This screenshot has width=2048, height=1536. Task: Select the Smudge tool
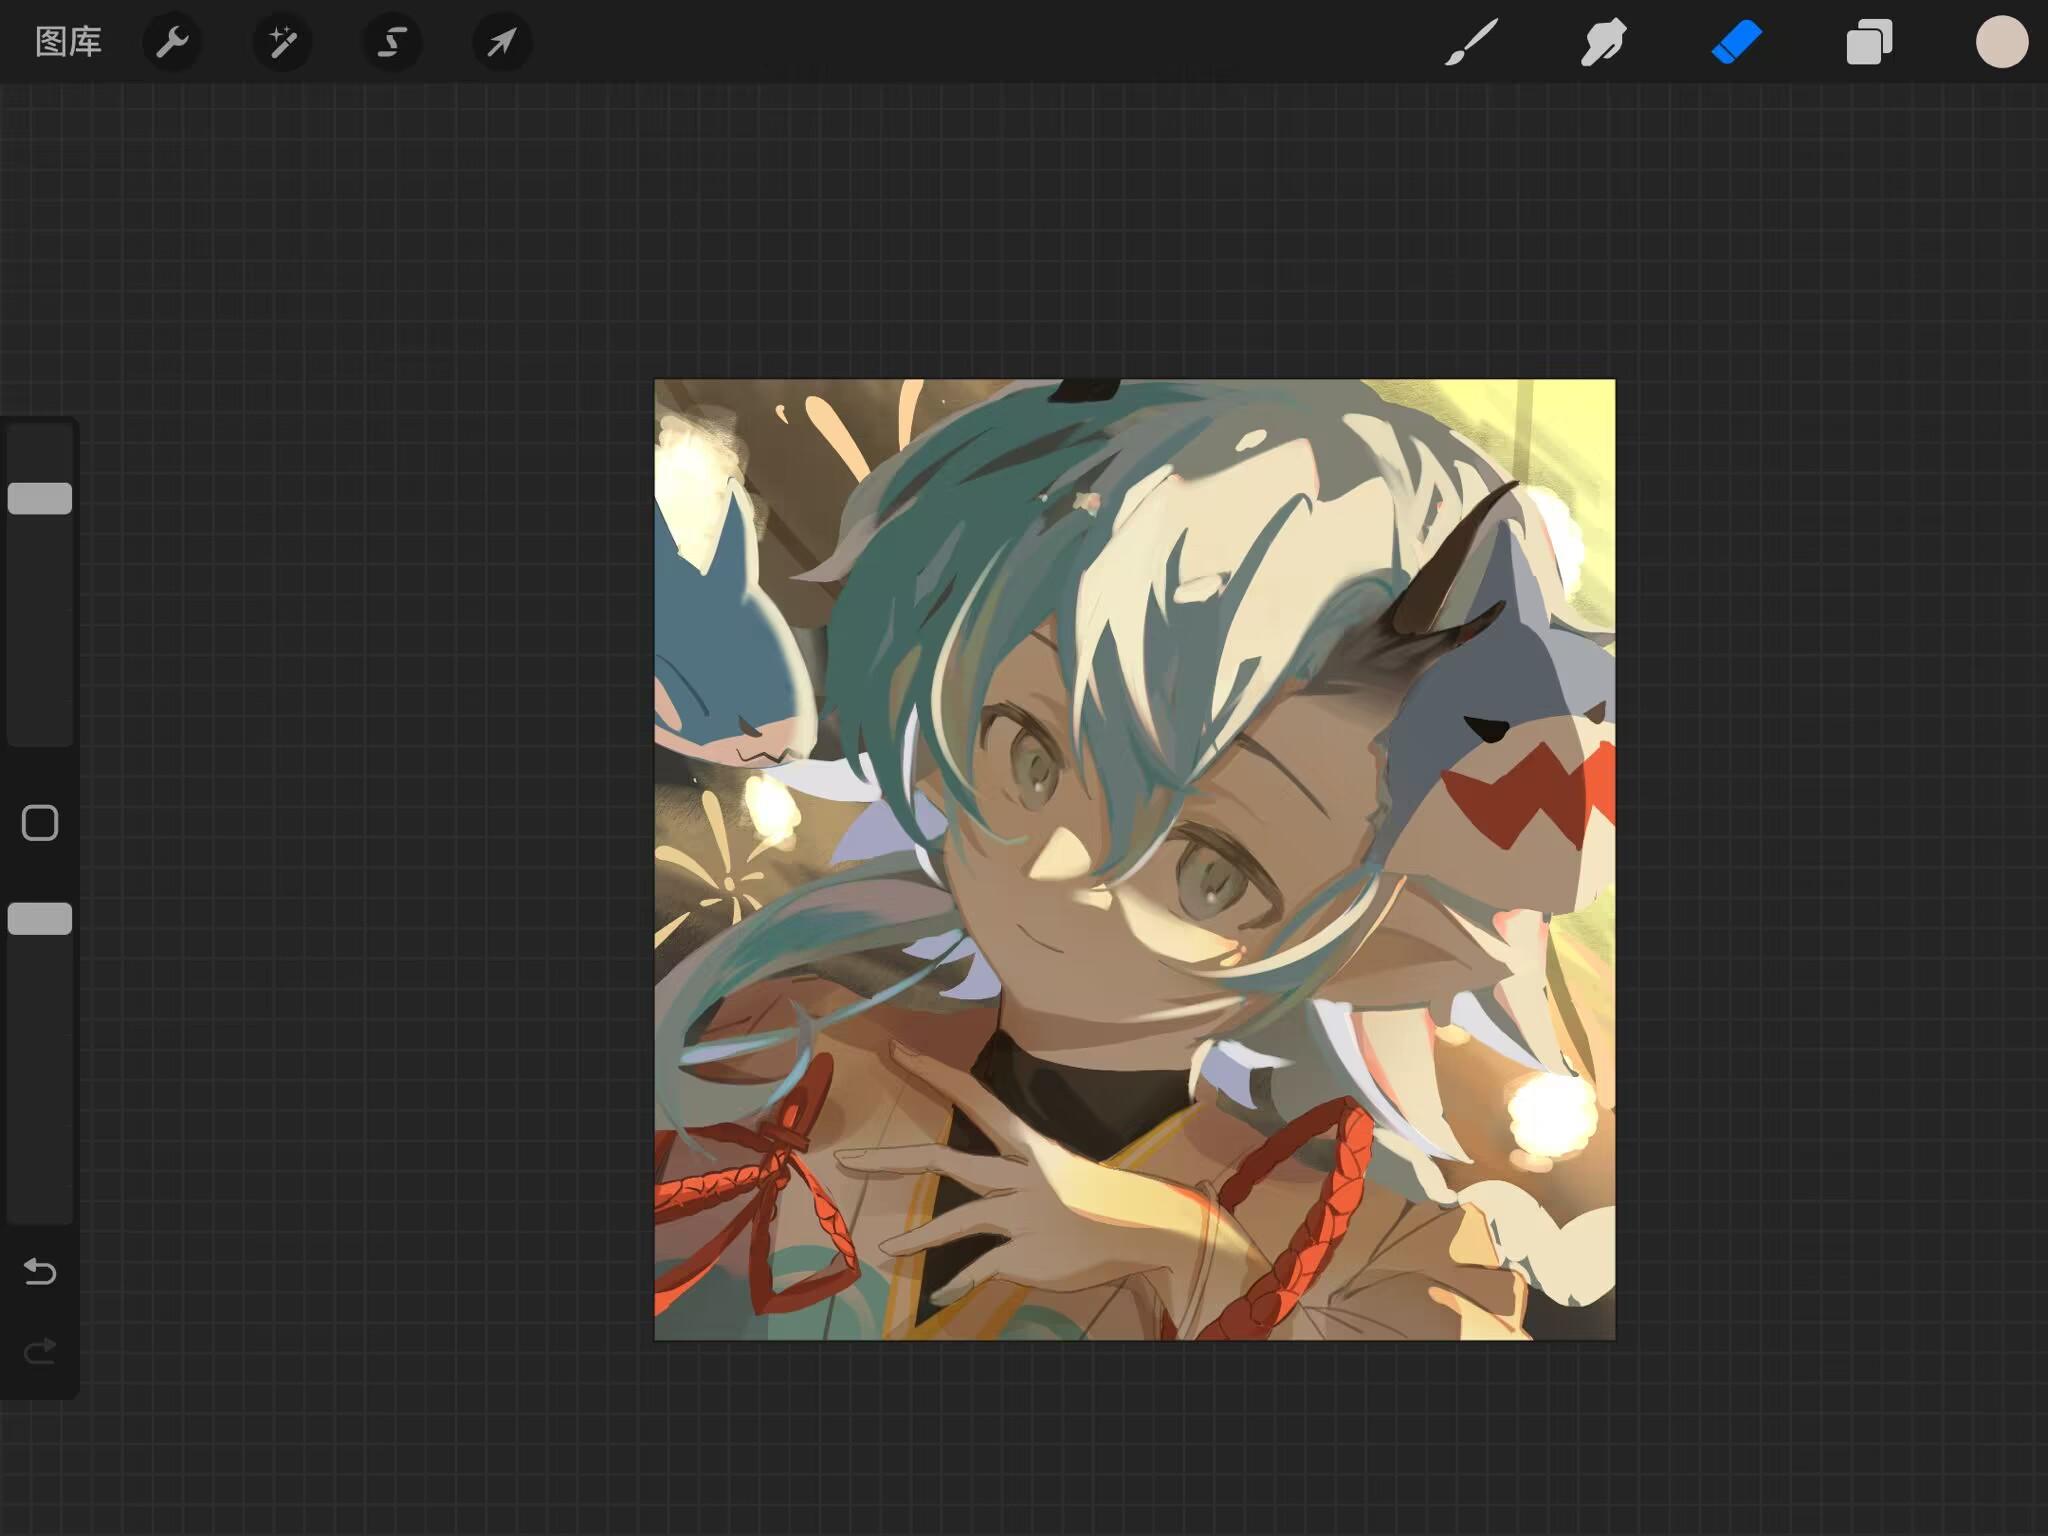point(1604,42)
